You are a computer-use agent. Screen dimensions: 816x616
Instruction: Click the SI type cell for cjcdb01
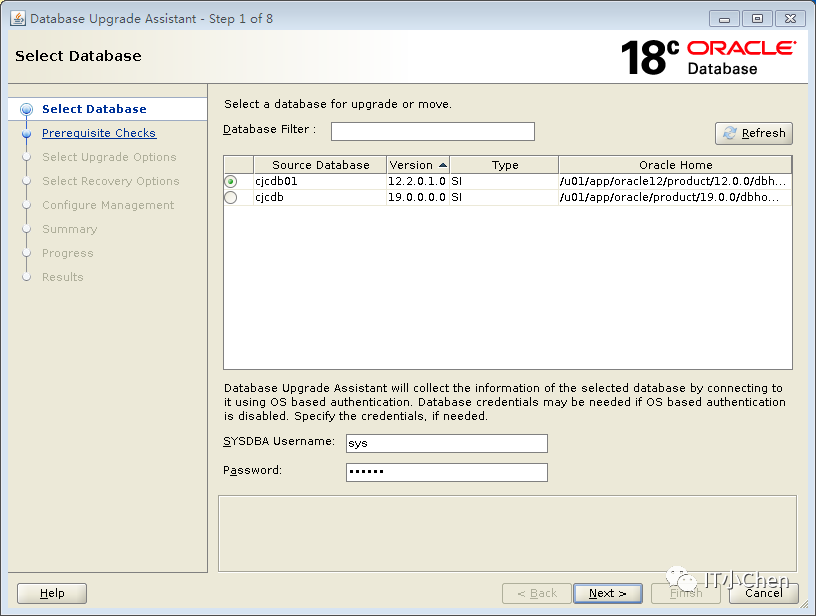[504, 181]
